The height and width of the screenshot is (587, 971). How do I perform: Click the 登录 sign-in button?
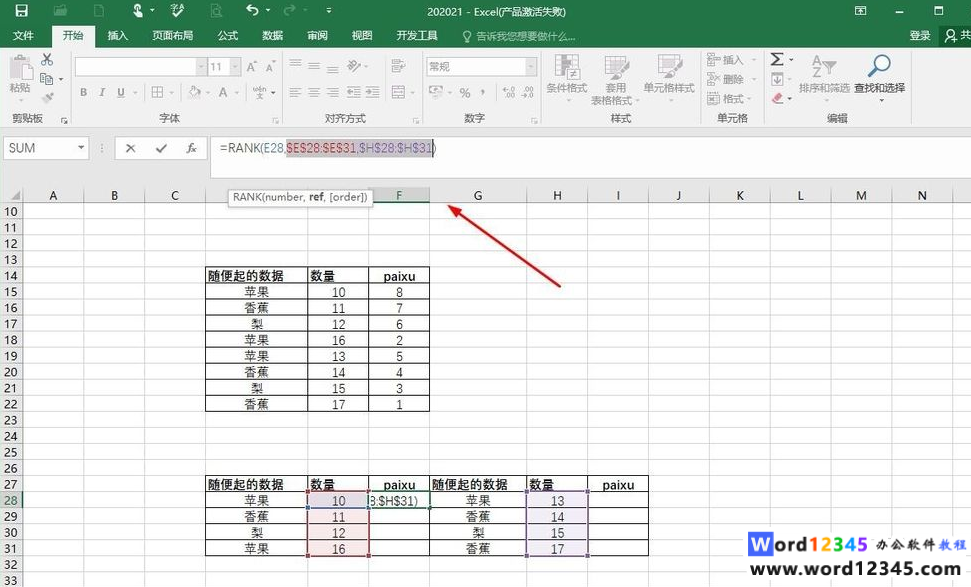[920, 36]
